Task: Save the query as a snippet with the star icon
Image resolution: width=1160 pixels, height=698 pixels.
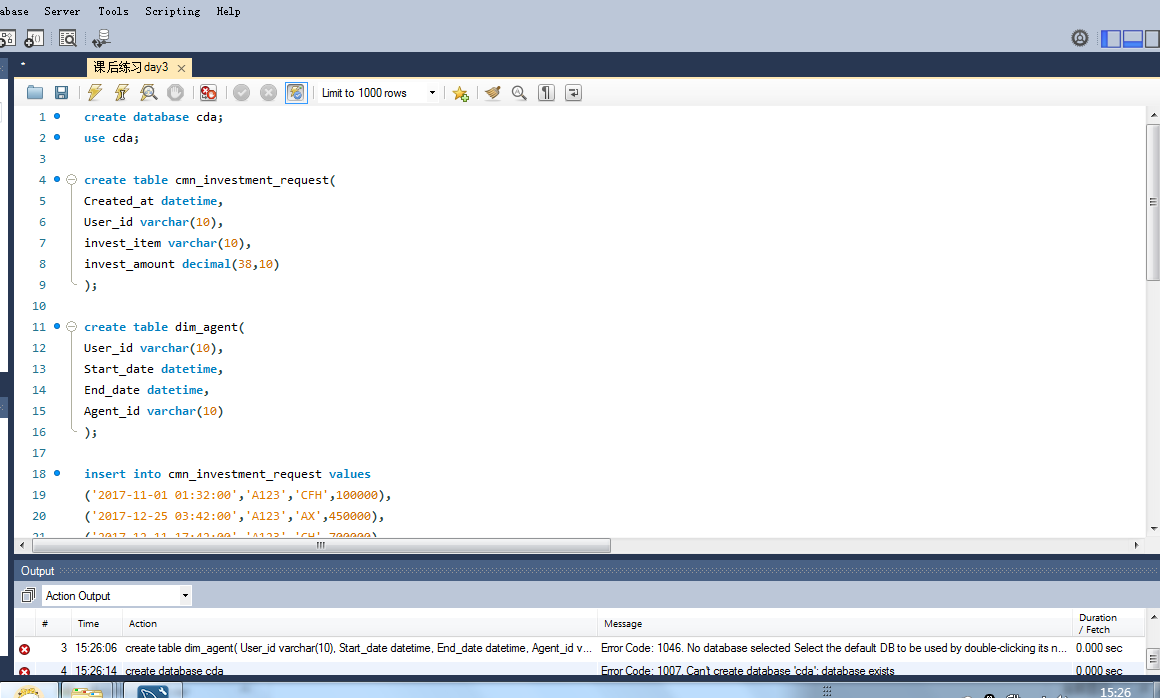Action: (460, 93)
